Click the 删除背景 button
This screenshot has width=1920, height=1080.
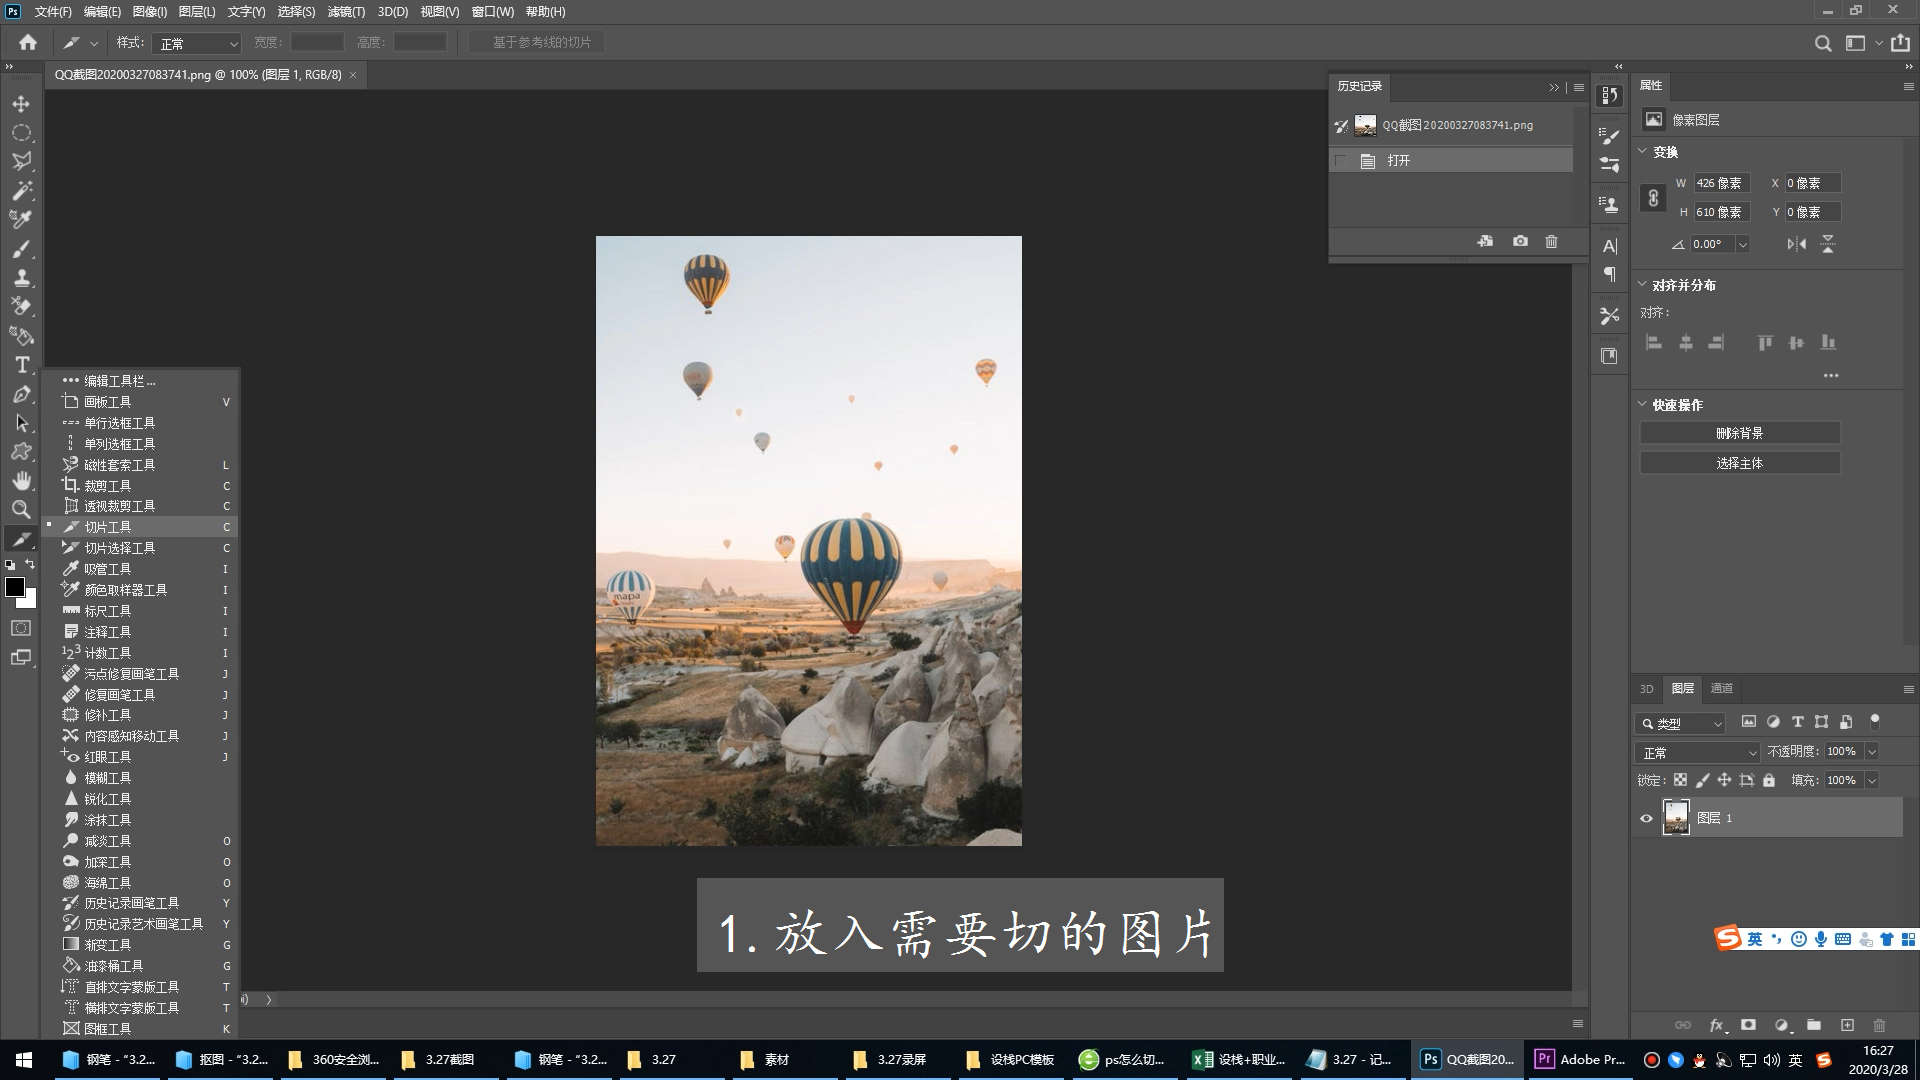click(x=1740, y=433)
